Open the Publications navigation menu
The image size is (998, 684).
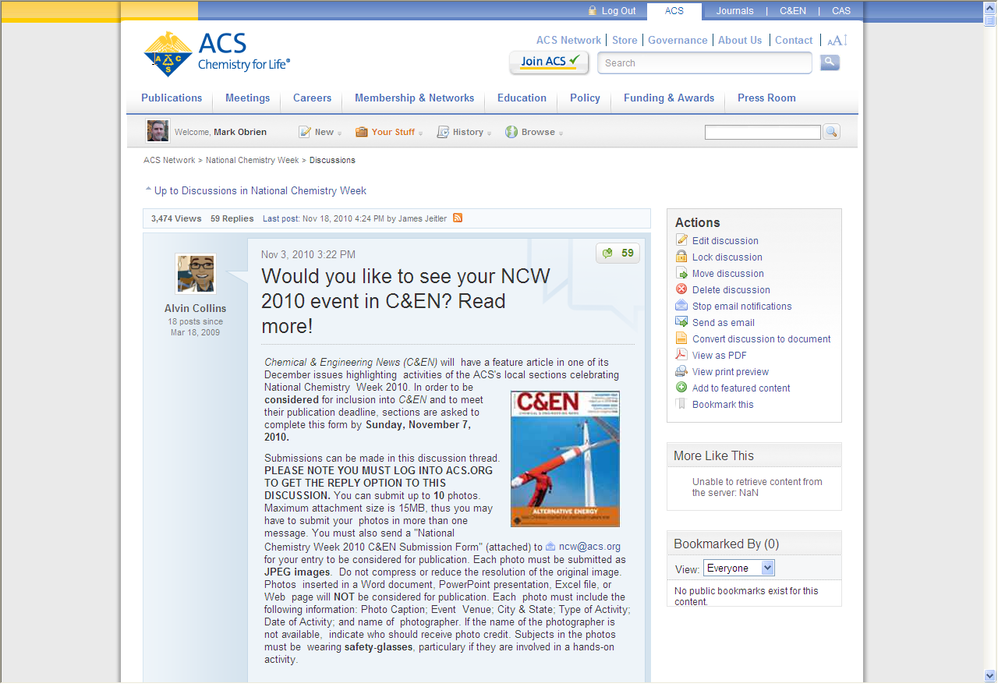tap(171, 98)
